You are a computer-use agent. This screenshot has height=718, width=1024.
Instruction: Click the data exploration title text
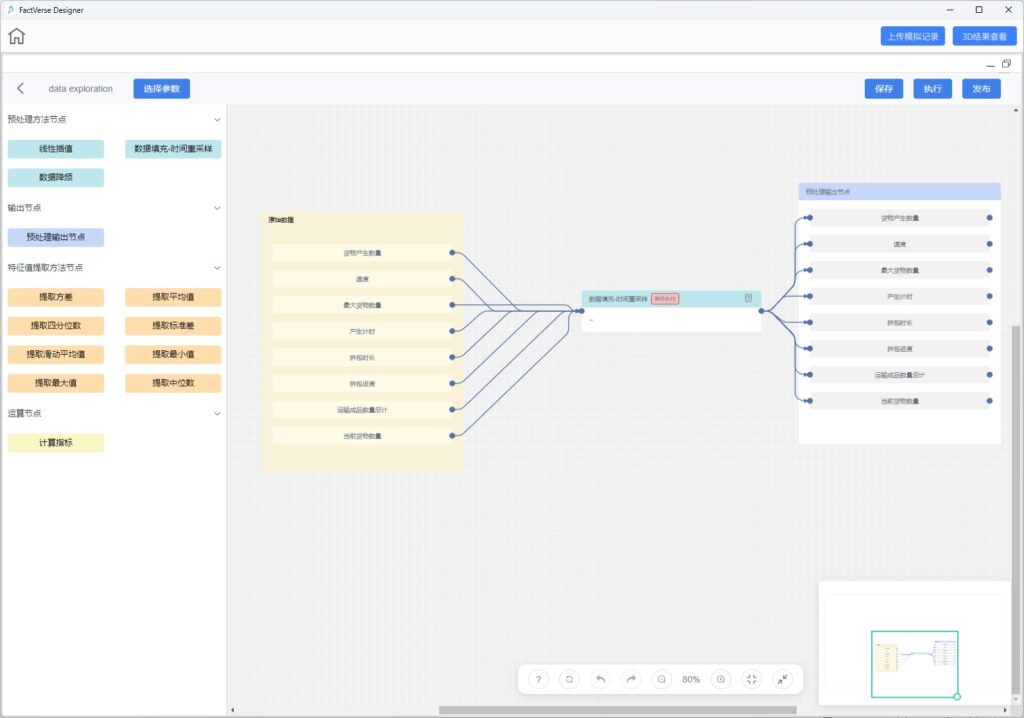pyautogui.click(x=80, y=89)
